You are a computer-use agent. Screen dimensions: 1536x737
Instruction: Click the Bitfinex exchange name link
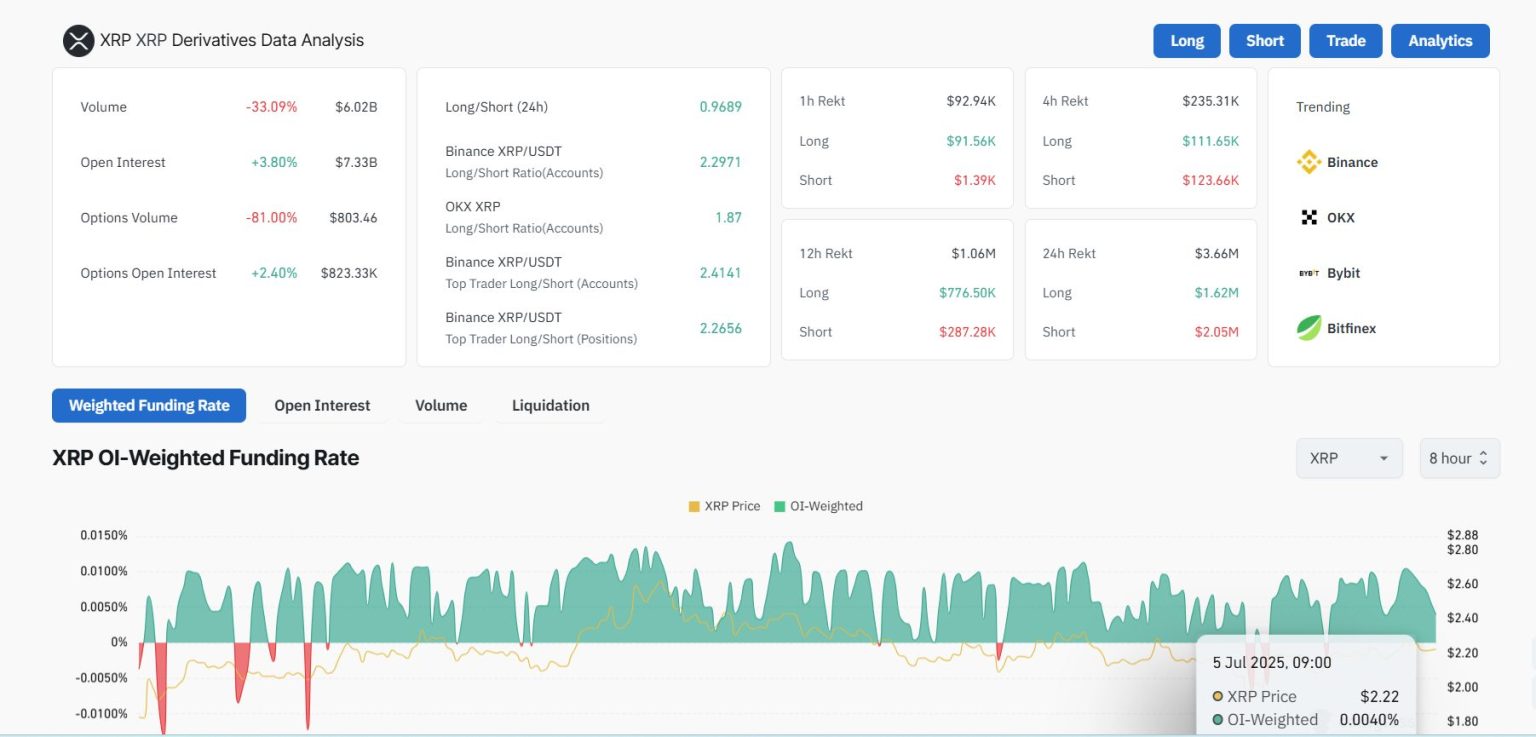[1351, 328]
